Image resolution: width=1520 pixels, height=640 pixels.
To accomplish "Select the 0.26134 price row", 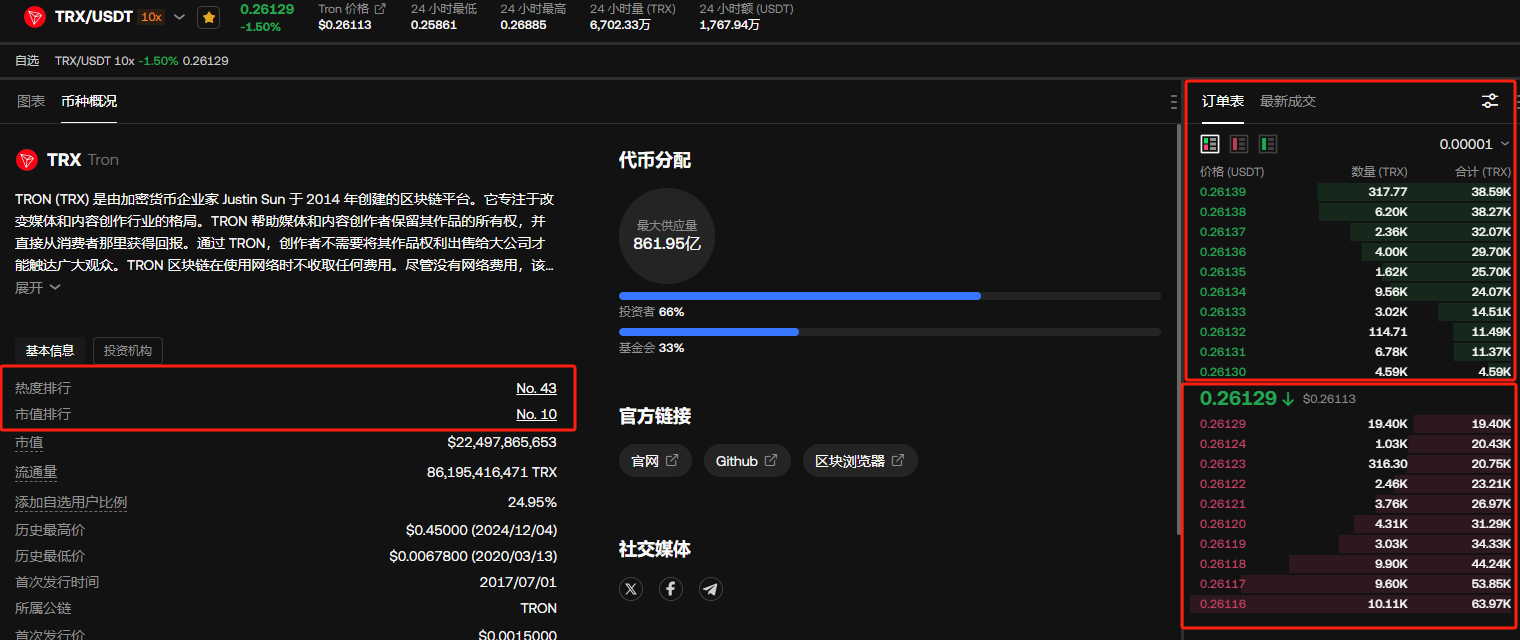I will tap(1350, 291).
